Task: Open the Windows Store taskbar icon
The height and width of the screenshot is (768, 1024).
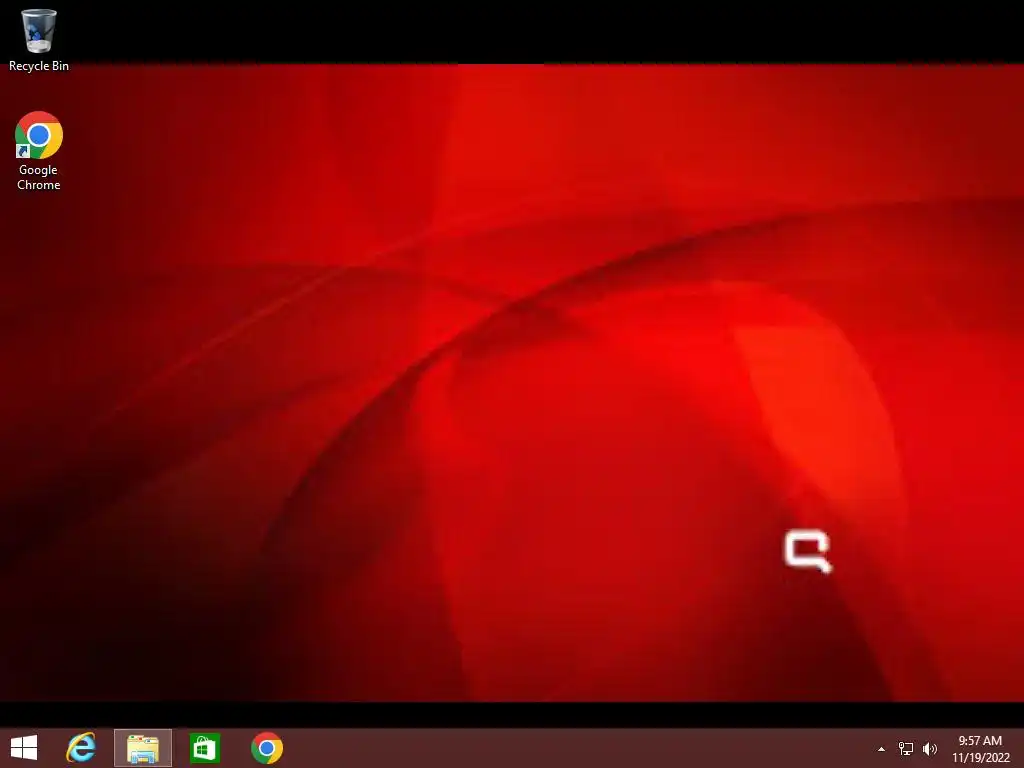Action: [x=204, y=748]
